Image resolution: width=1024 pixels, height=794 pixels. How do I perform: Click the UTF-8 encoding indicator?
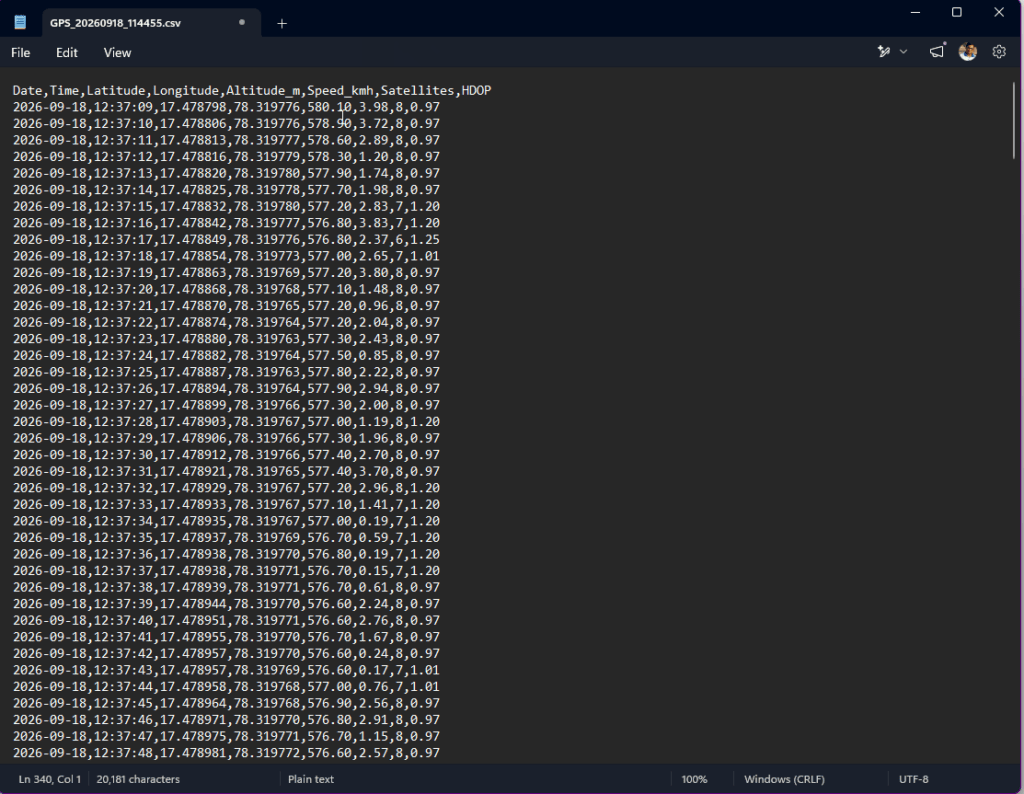914,779
